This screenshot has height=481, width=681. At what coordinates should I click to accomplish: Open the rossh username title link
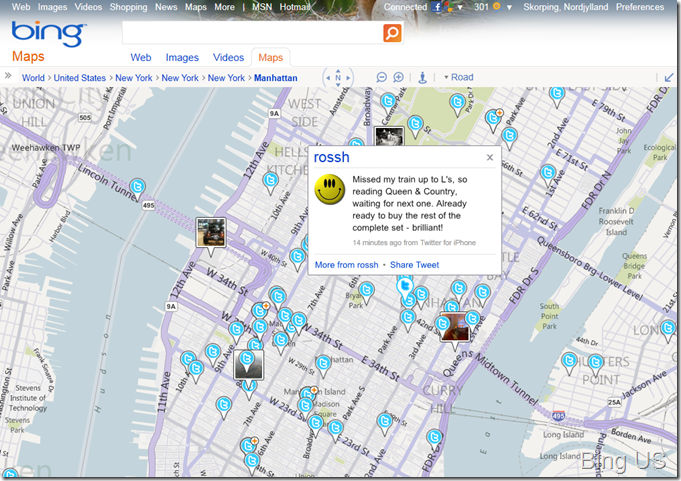click(331, 157)
